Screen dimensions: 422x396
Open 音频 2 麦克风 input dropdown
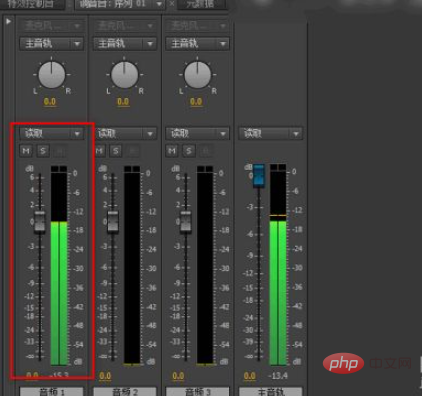click(x=124, y=26)
